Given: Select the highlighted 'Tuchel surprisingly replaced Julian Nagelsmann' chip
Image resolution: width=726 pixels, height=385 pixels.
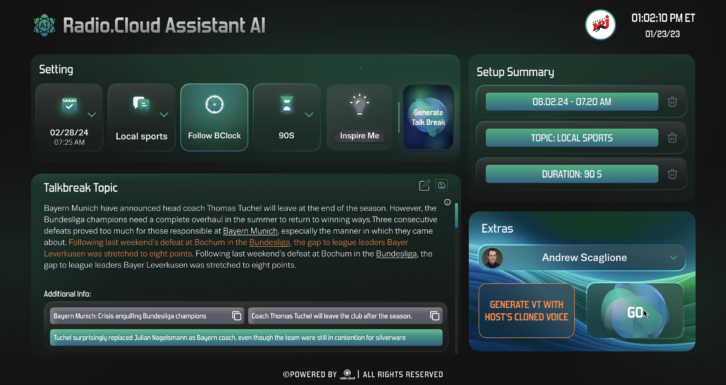Looking at the screenshot, I should 246,338.
